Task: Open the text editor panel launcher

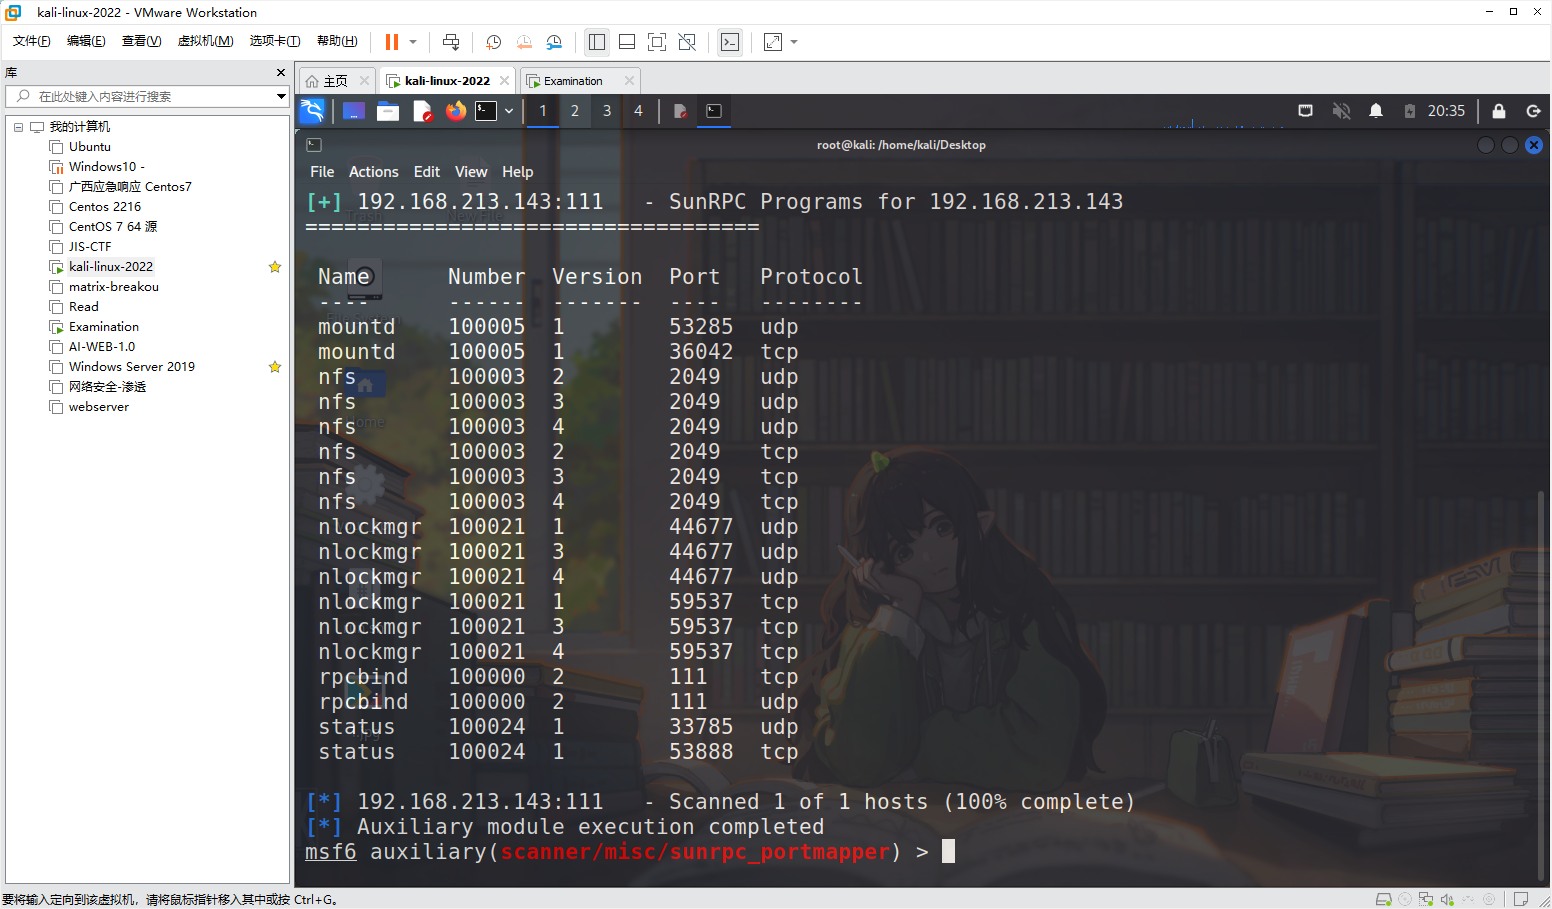Action: click(422, 111)
